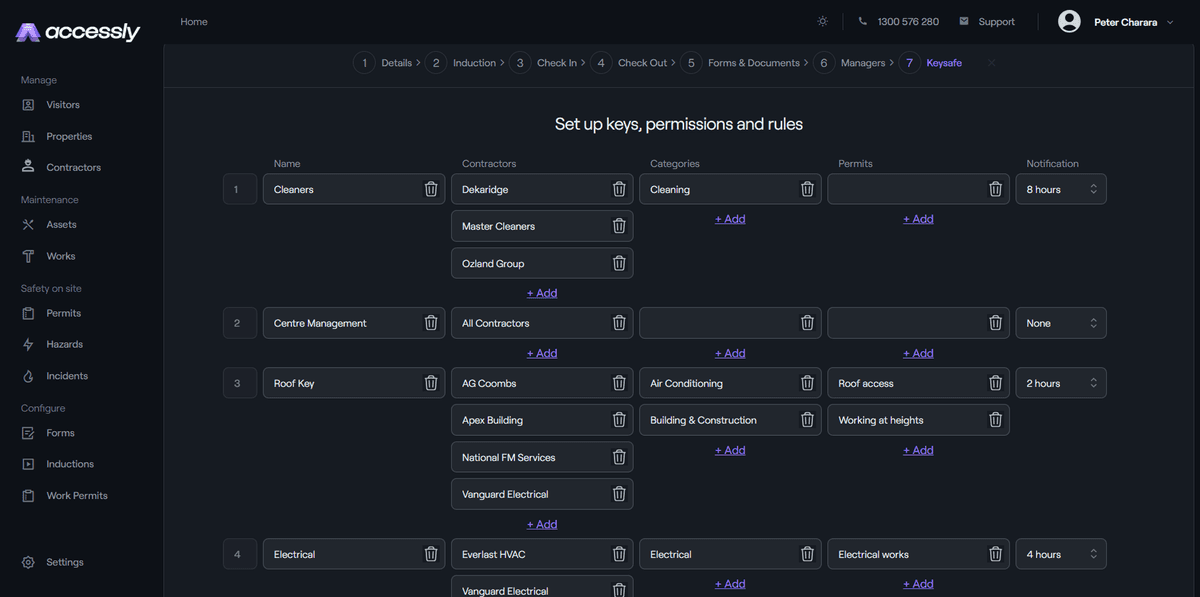Remove Dekaridge contractor

click(x=619, y=189)
